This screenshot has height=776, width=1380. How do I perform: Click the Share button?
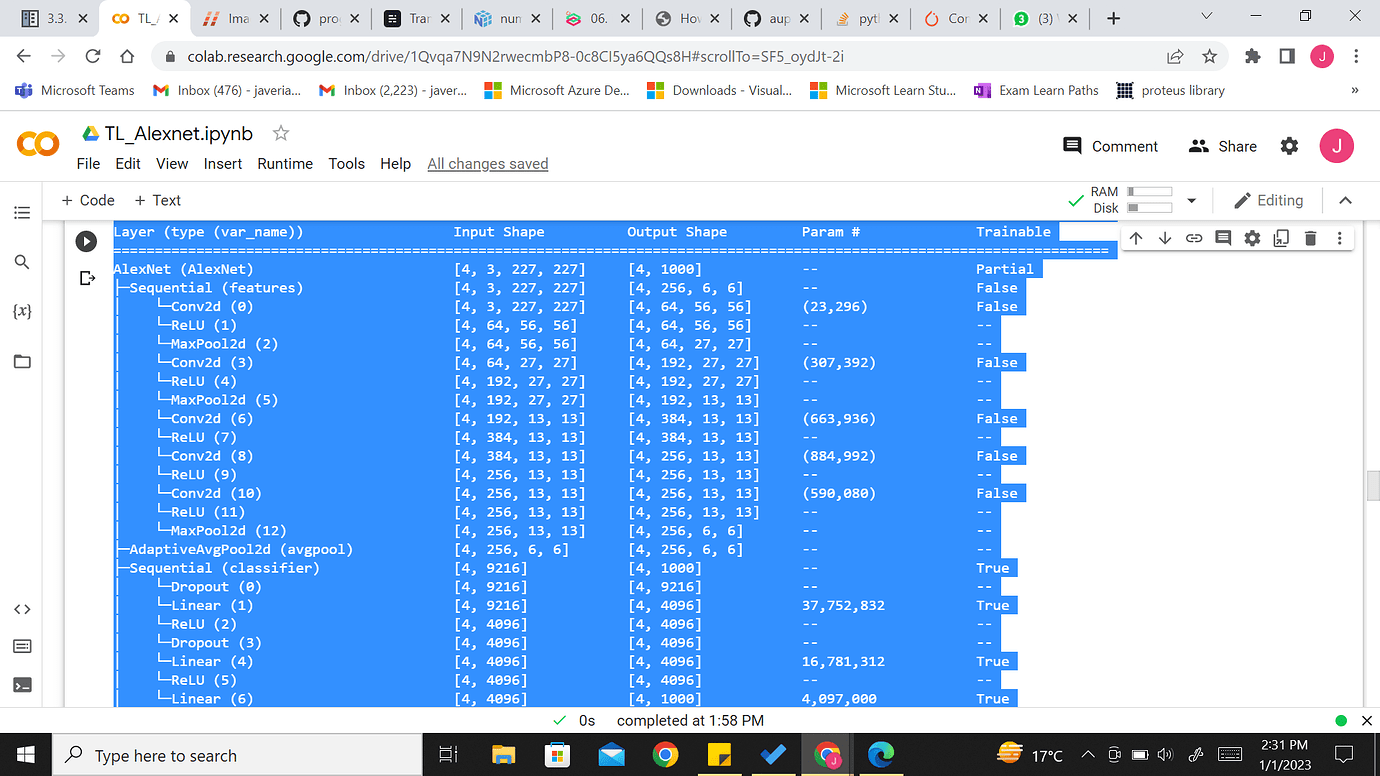click(x=1222, y=146)
